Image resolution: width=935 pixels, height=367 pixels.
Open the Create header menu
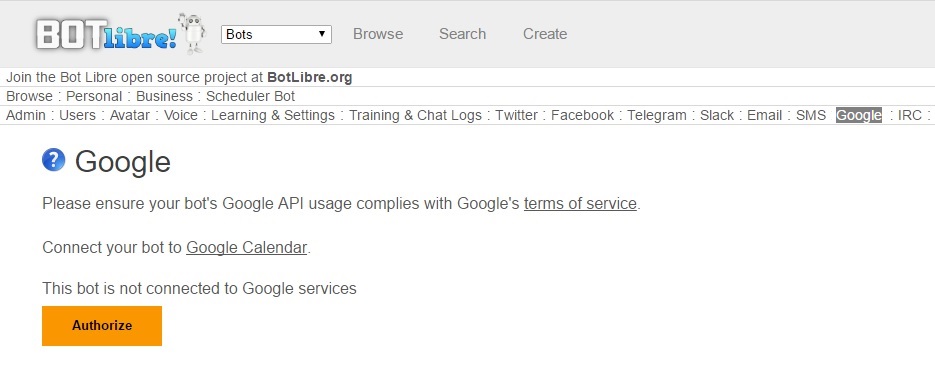(545, 34)
